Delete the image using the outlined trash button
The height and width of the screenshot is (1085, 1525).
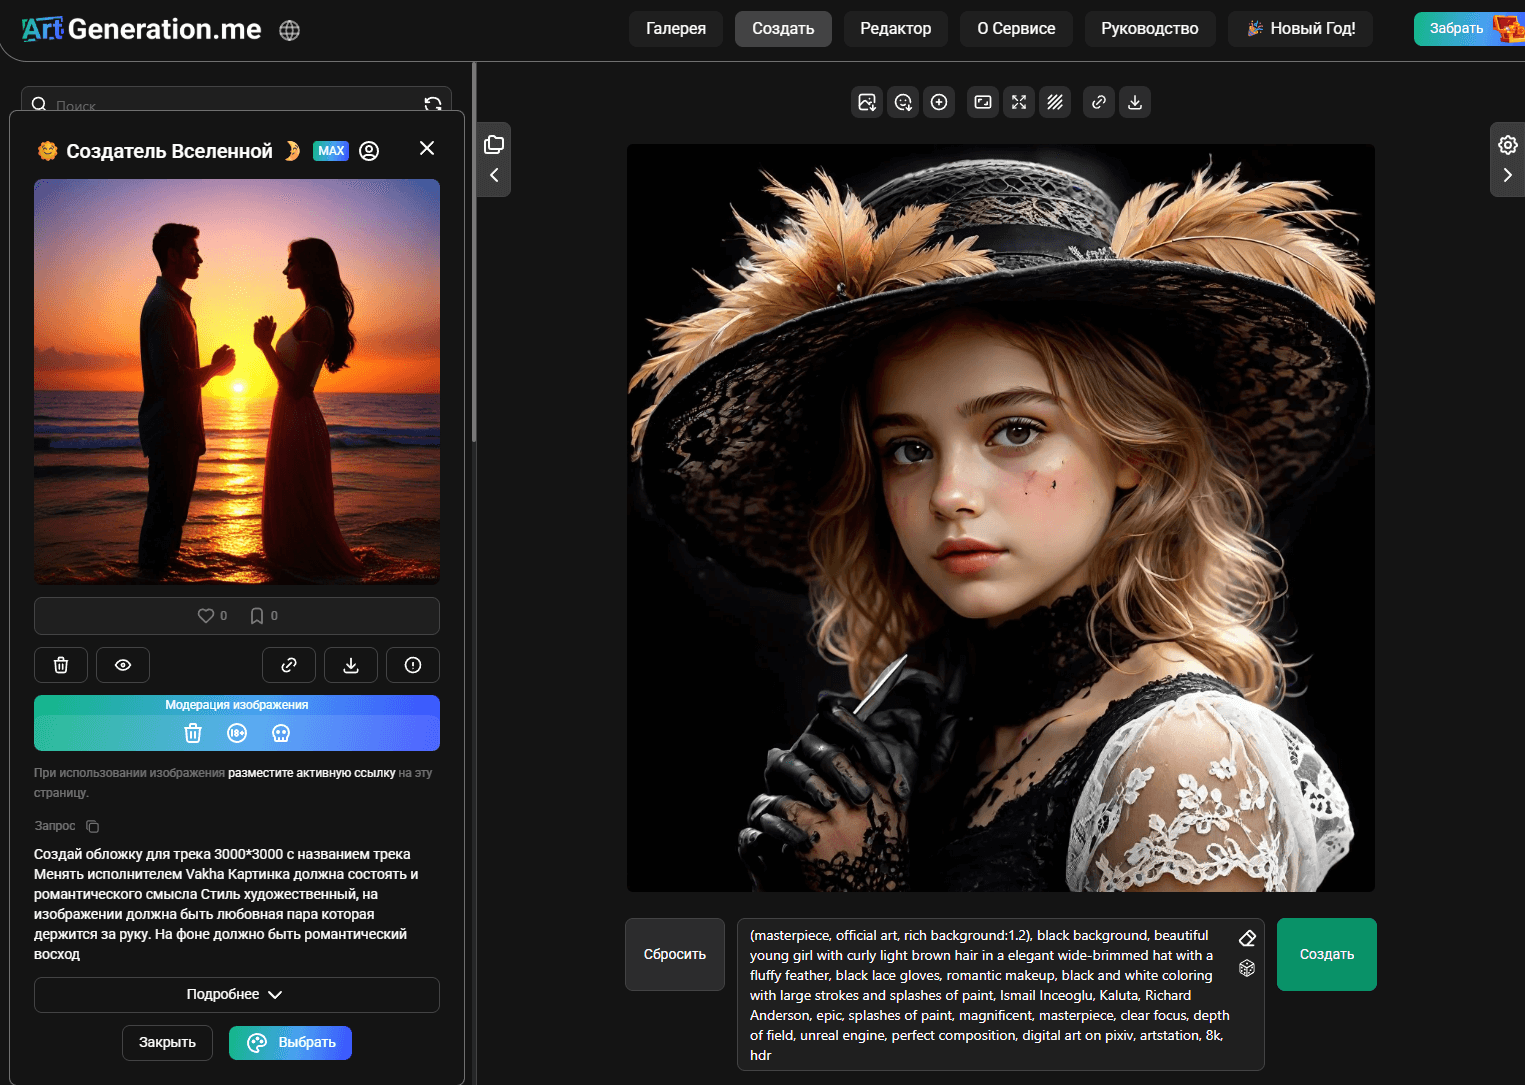pos(61,665)
